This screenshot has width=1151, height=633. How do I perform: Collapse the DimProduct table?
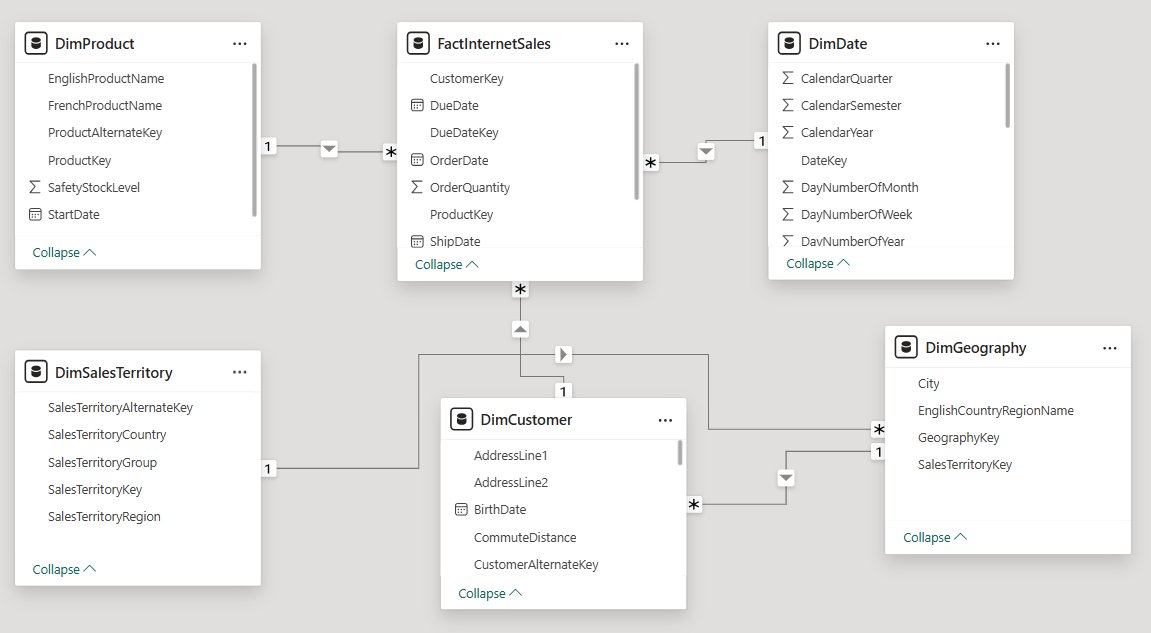64,253
